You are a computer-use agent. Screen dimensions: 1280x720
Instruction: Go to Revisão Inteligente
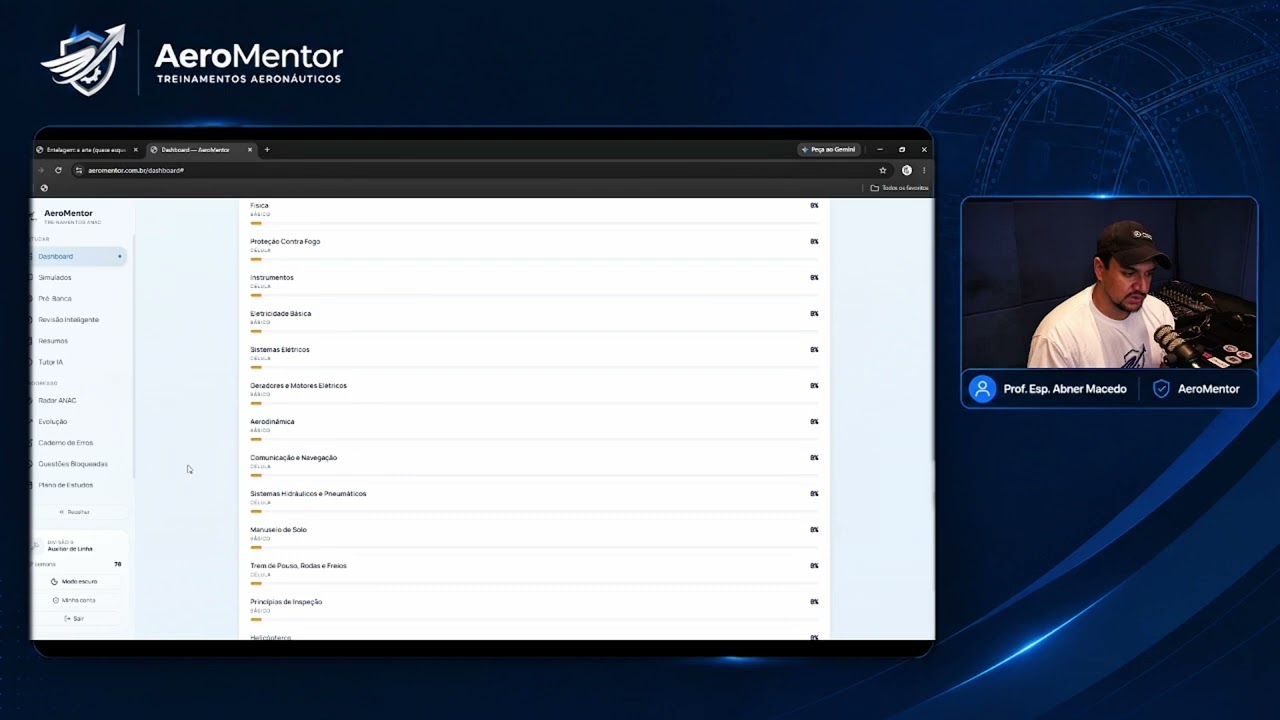(68, 319)
